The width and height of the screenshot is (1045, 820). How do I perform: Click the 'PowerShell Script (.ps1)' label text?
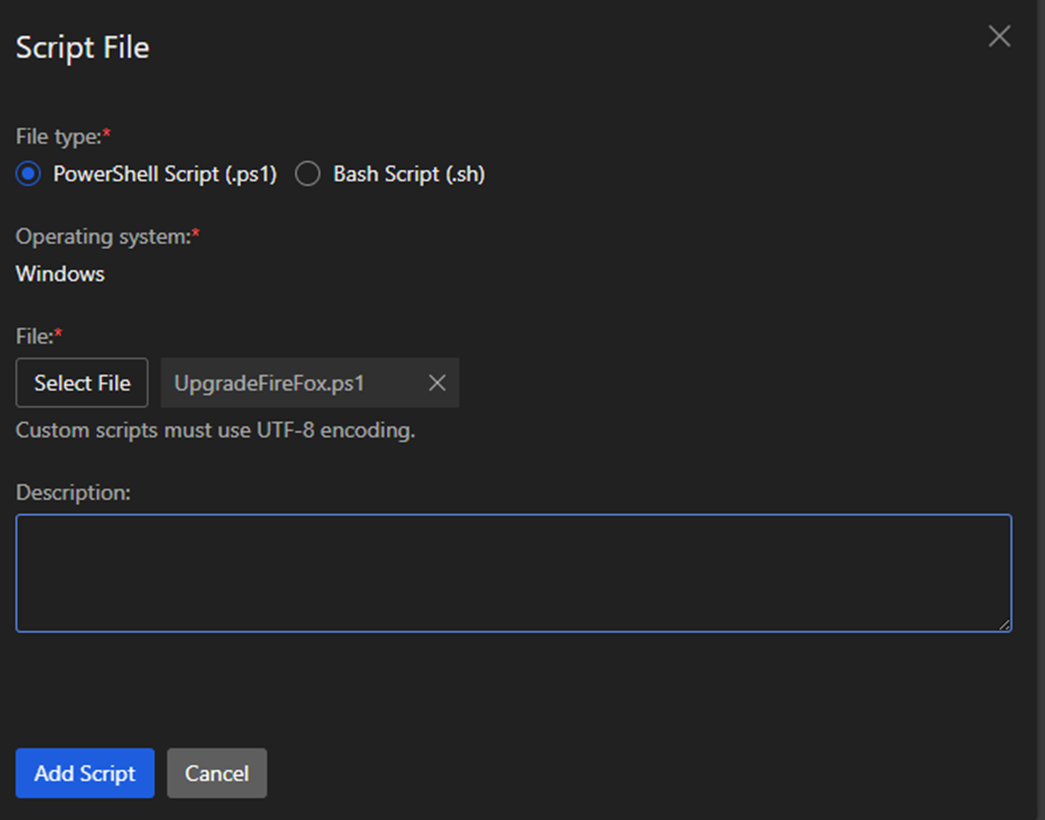click(164, 174)
